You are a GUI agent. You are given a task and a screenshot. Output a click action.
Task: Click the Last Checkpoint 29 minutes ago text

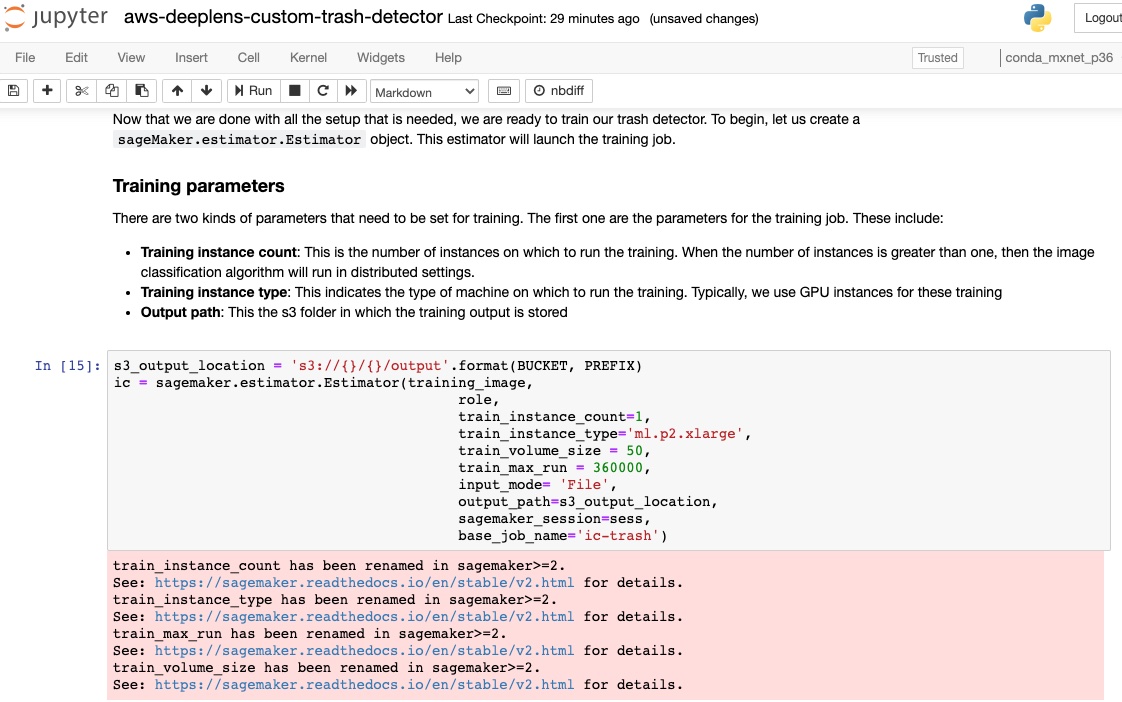pos(543,19)
